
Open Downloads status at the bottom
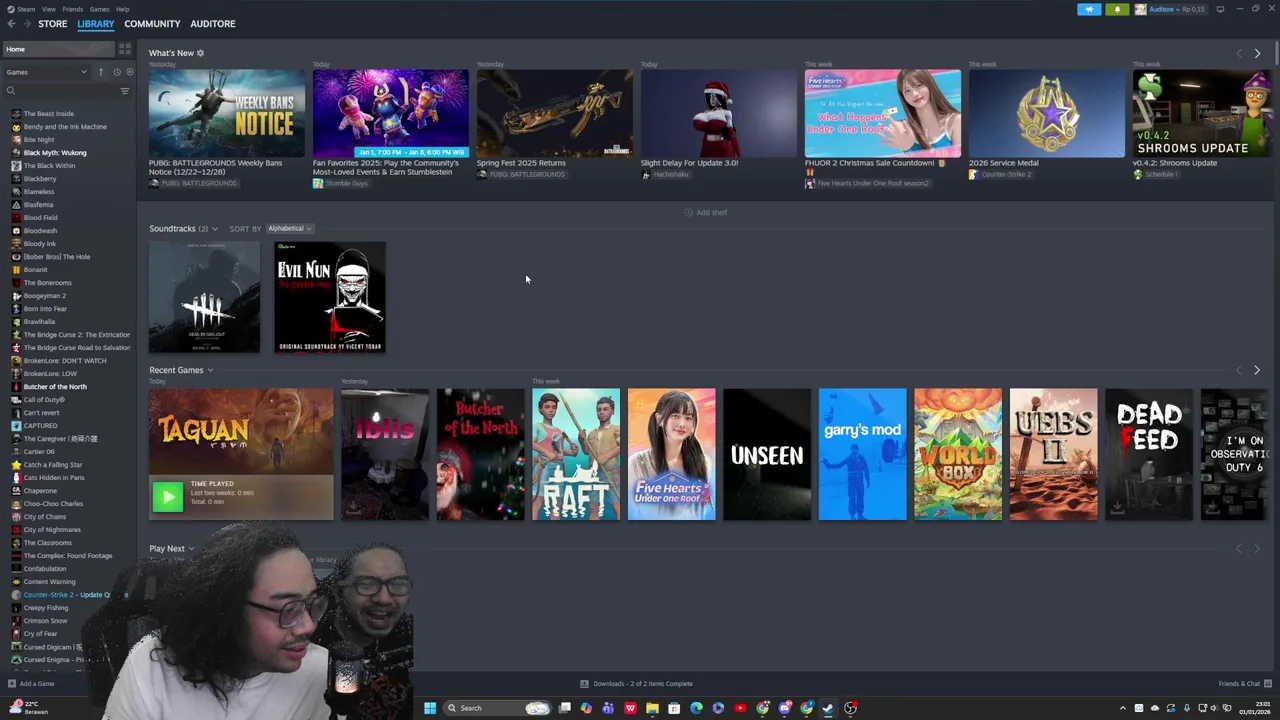tap(636, 684)
